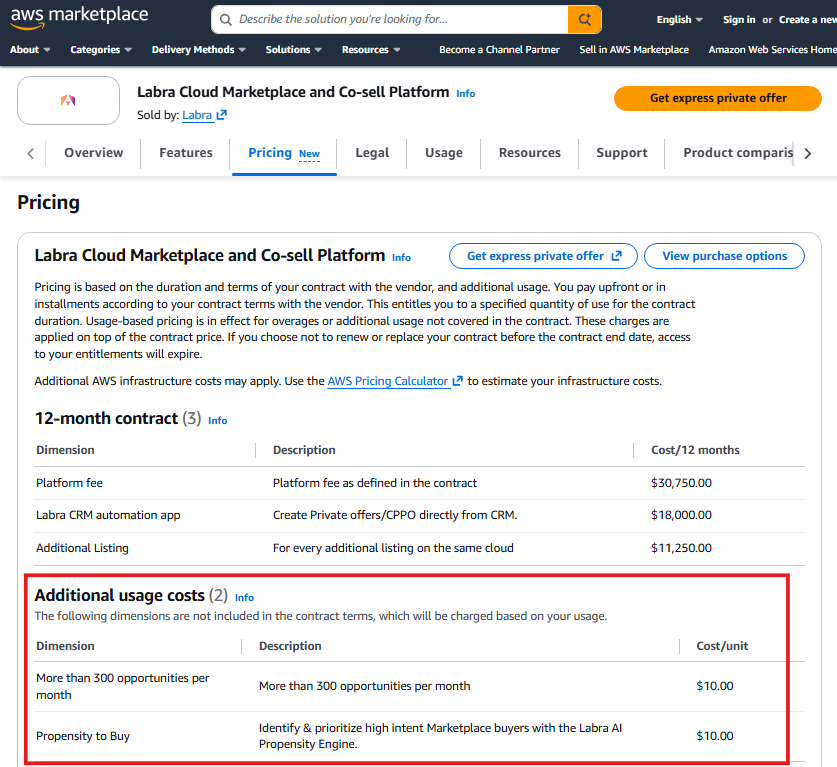Click 'Create Private offers/CPPO directly from CRM.' description
The width and height of the screenshot is (837, 767).
tap(395, 515)
